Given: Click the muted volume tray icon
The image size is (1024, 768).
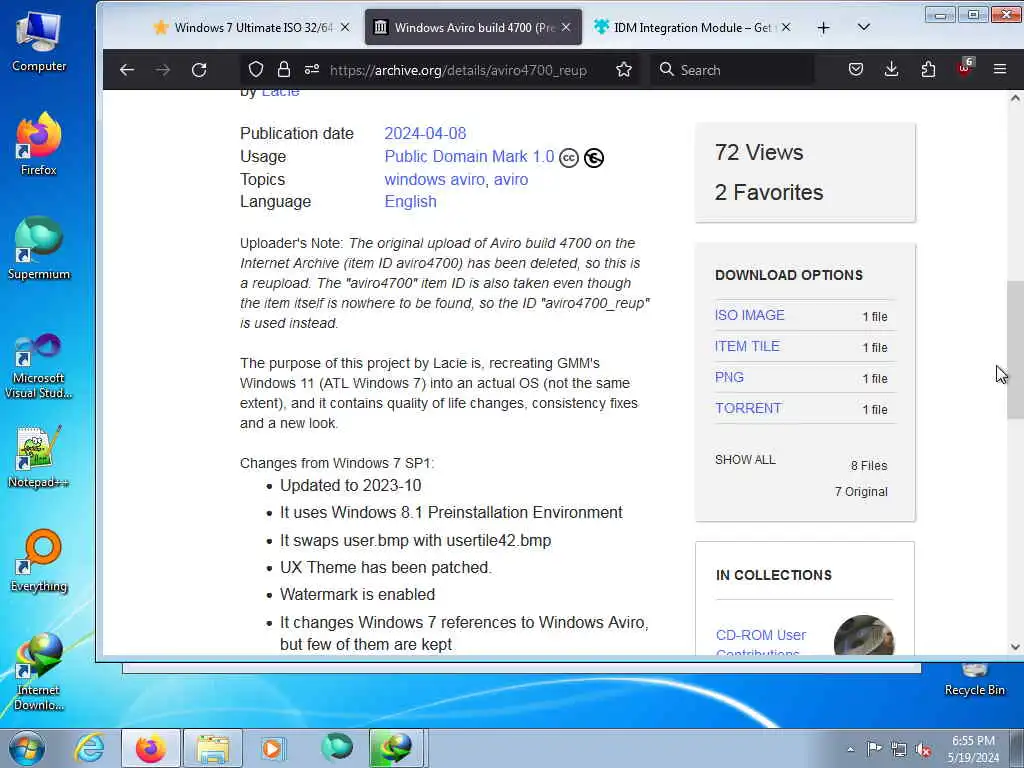Looking at the screenshot, I should (923, 750).
